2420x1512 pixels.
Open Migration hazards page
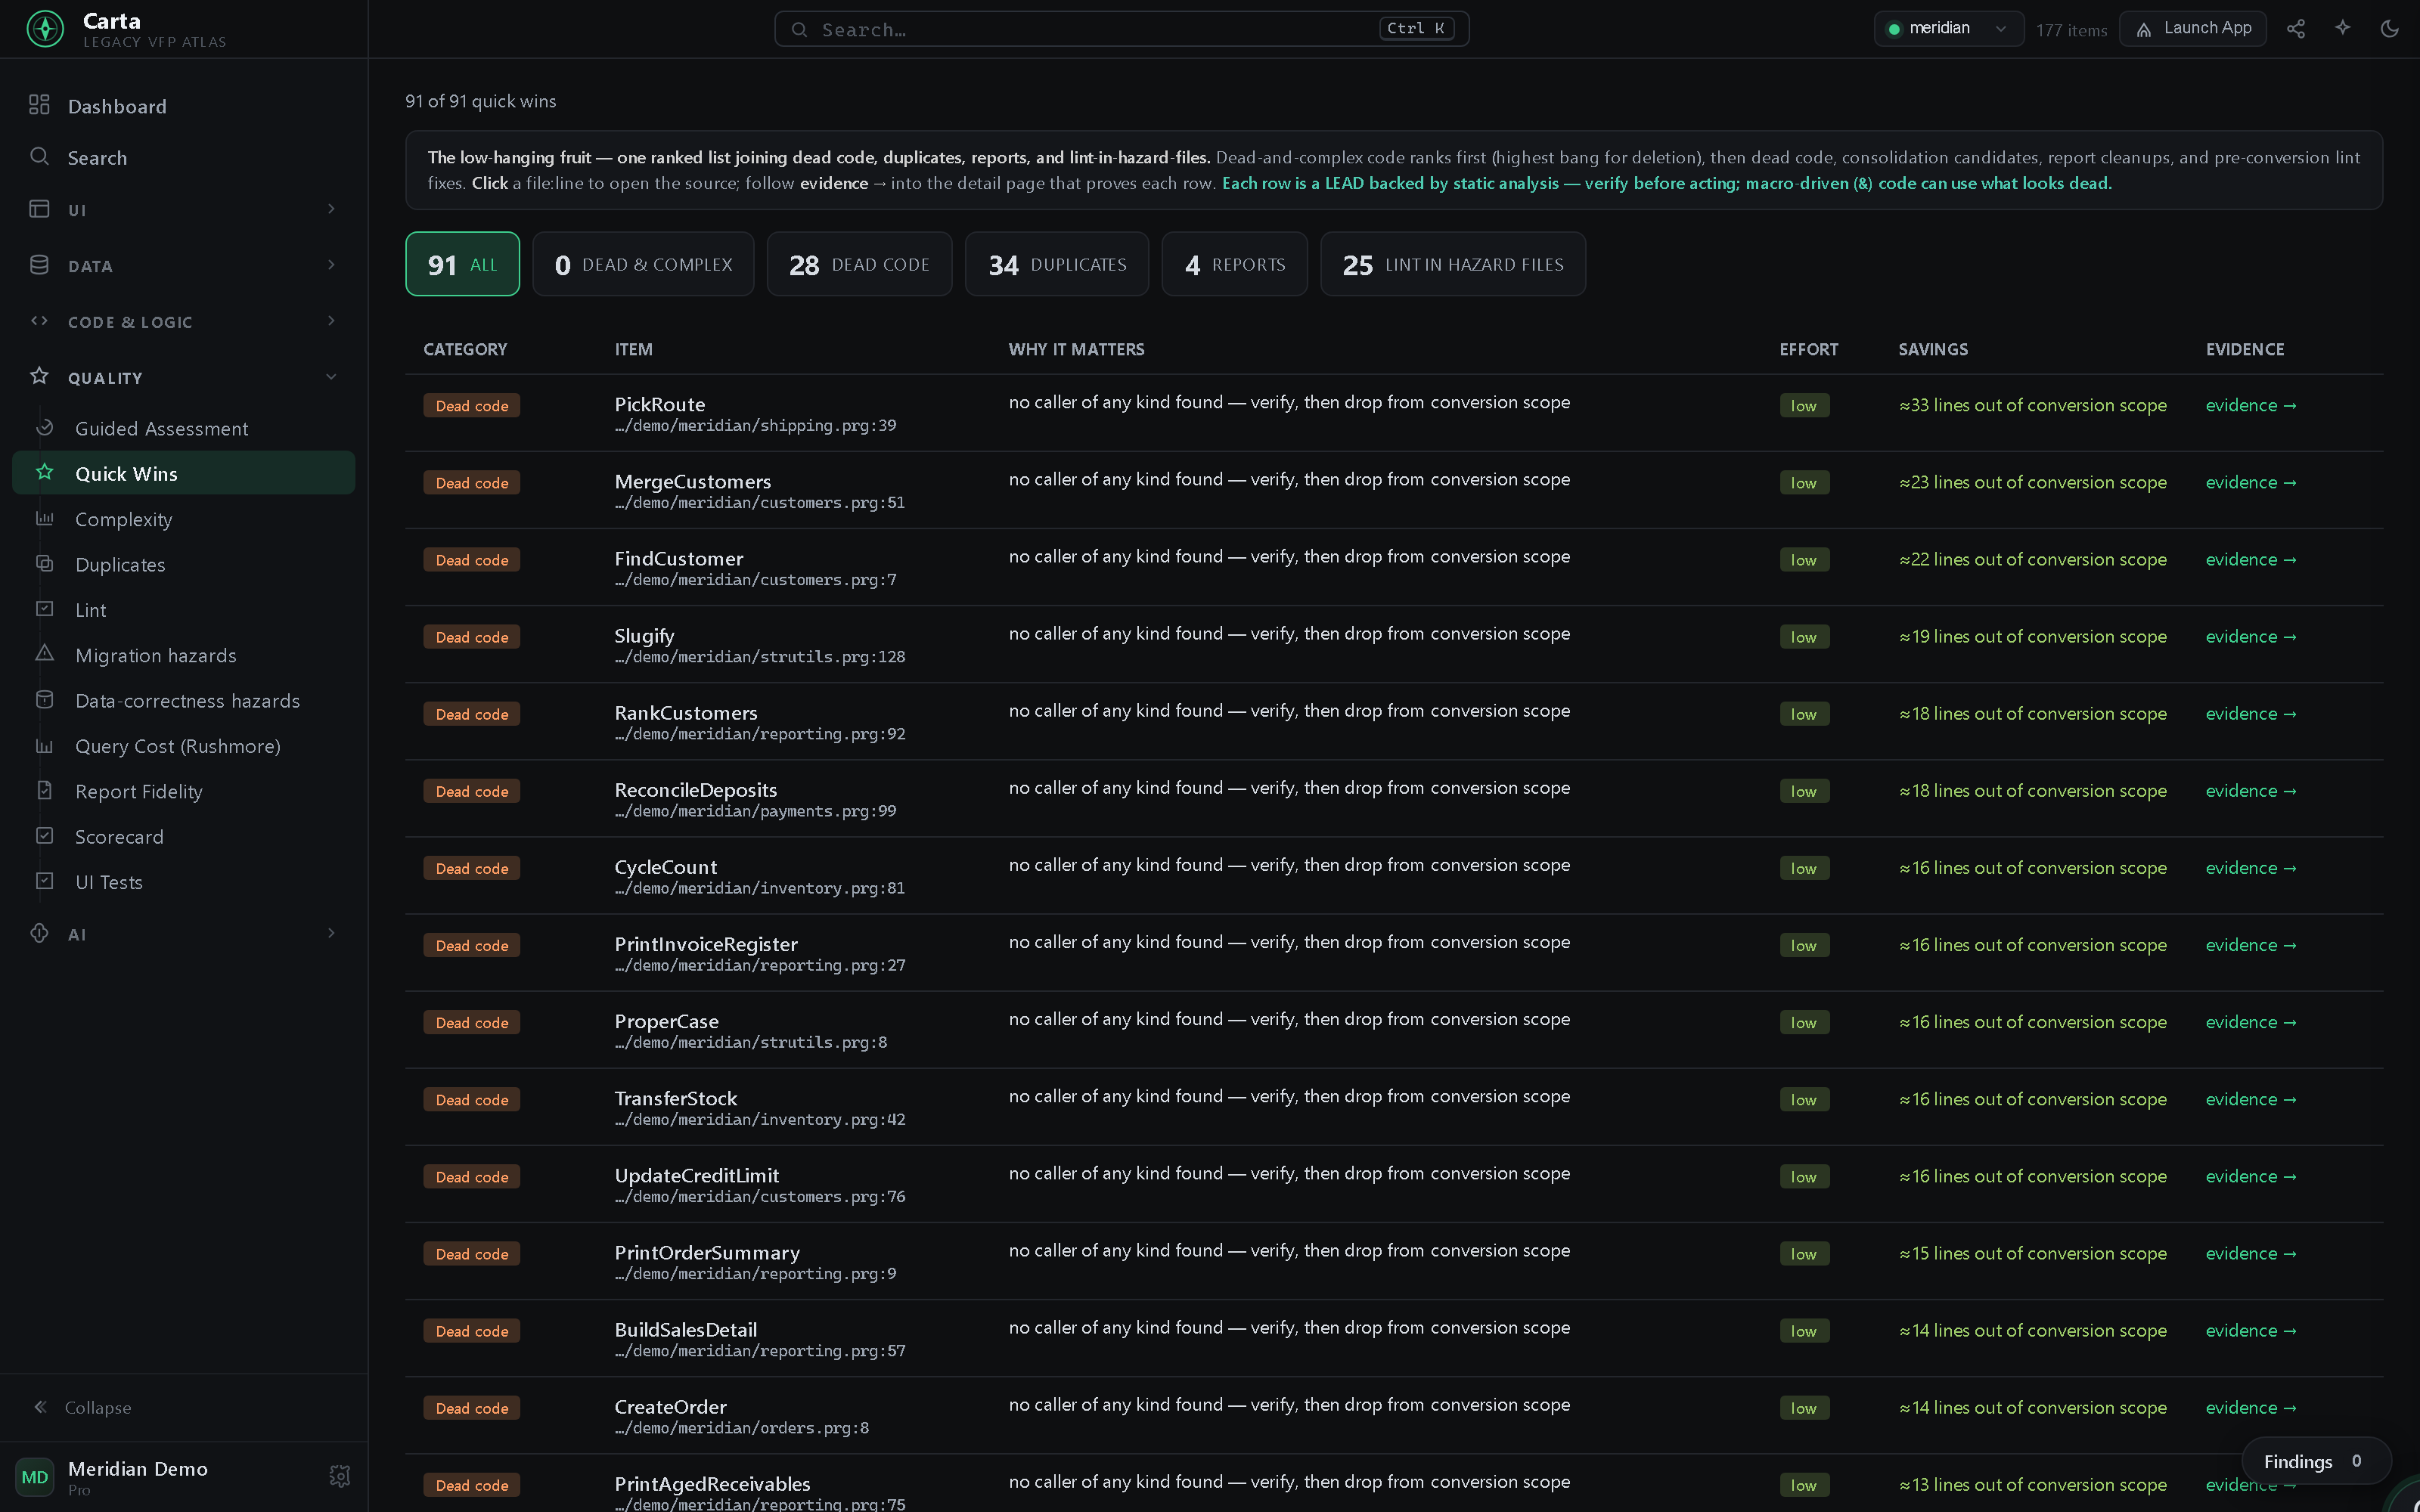[183, 655]
